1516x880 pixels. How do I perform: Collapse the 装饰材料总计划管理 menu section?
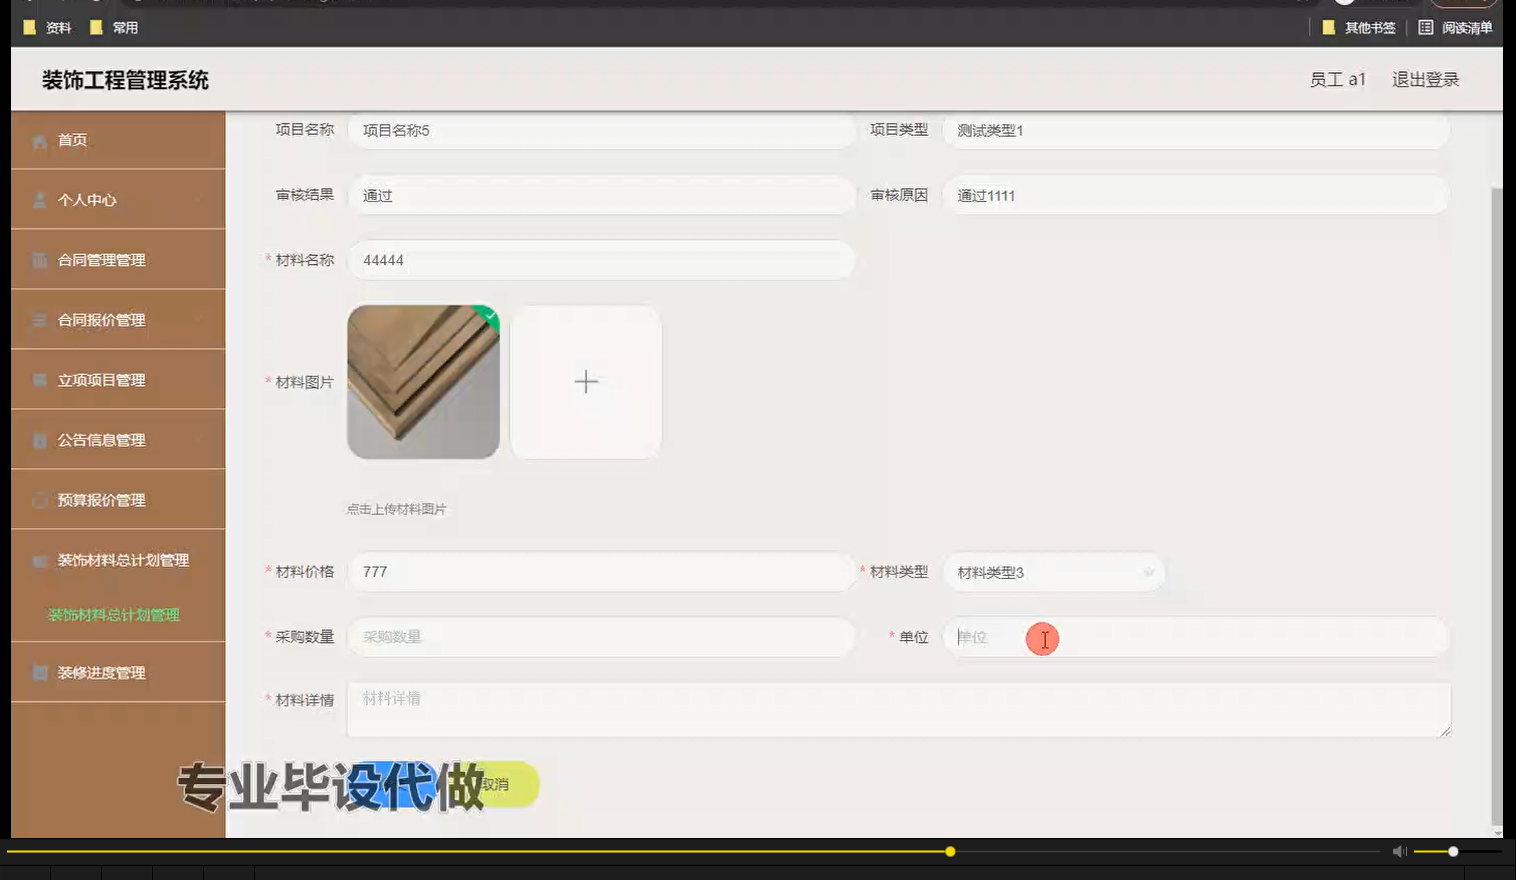pos(117,561)
